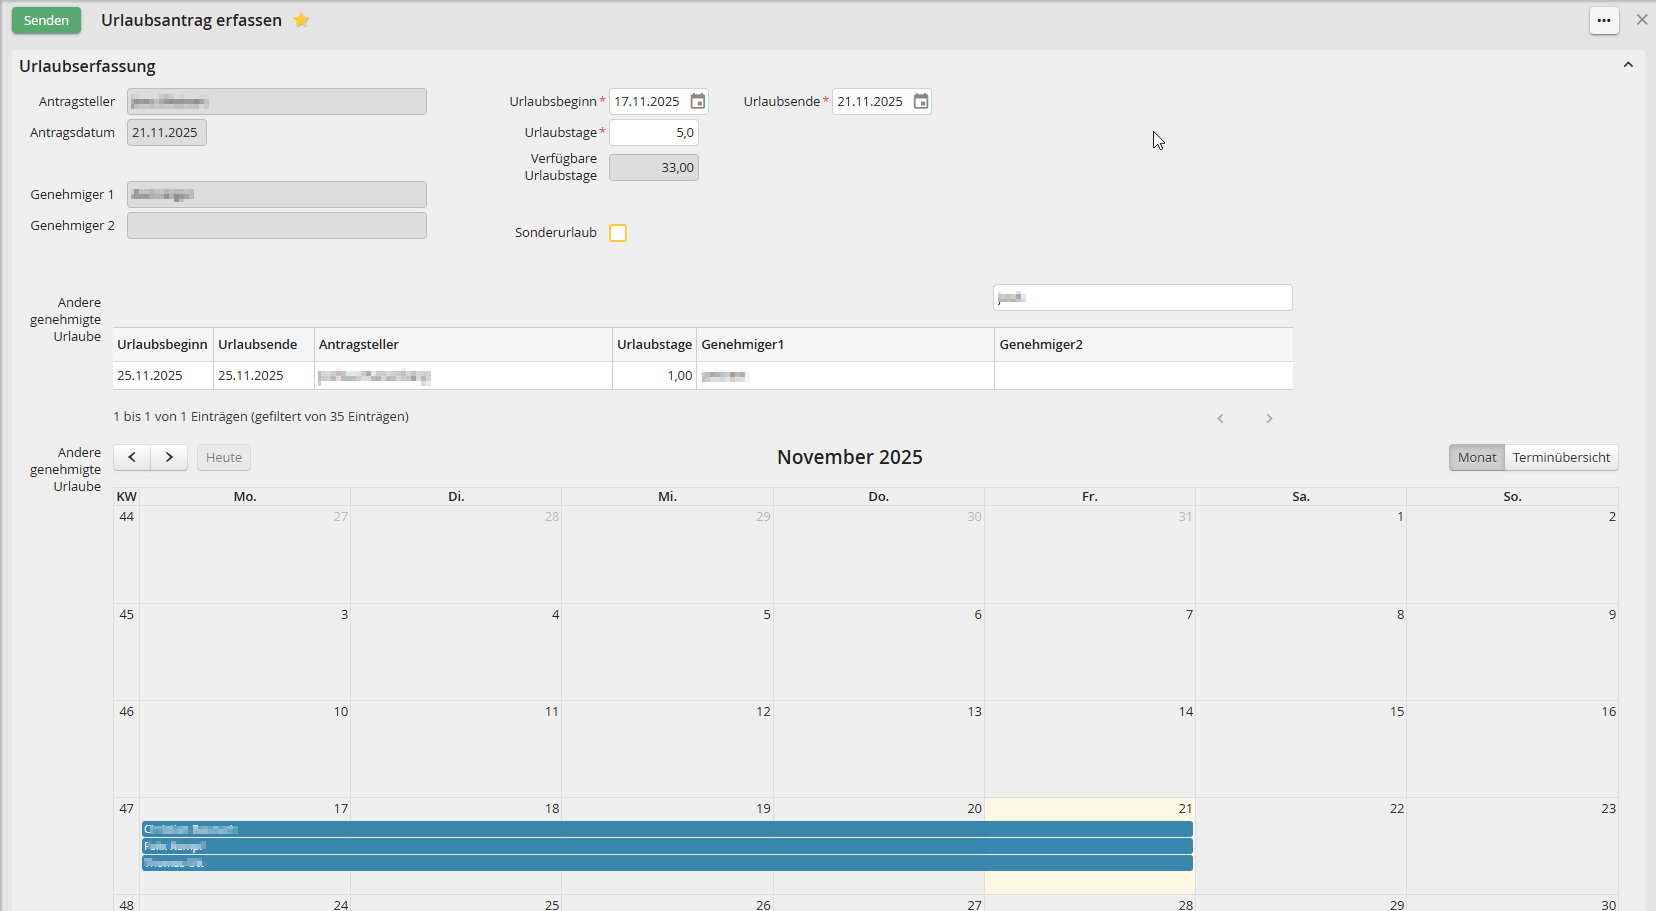
Task: Switch to Terminübersicht view
Action: coord(1561,458)
